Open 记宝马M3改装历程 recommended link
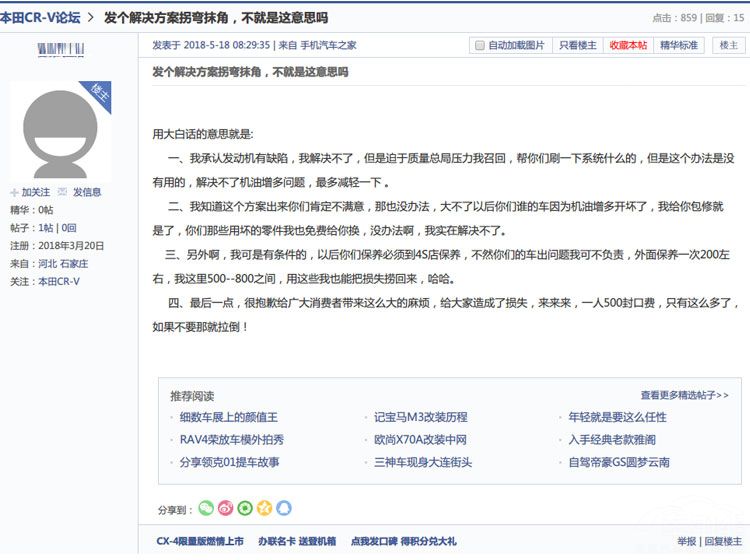The image size is (750, 560). tap(420, 417)
